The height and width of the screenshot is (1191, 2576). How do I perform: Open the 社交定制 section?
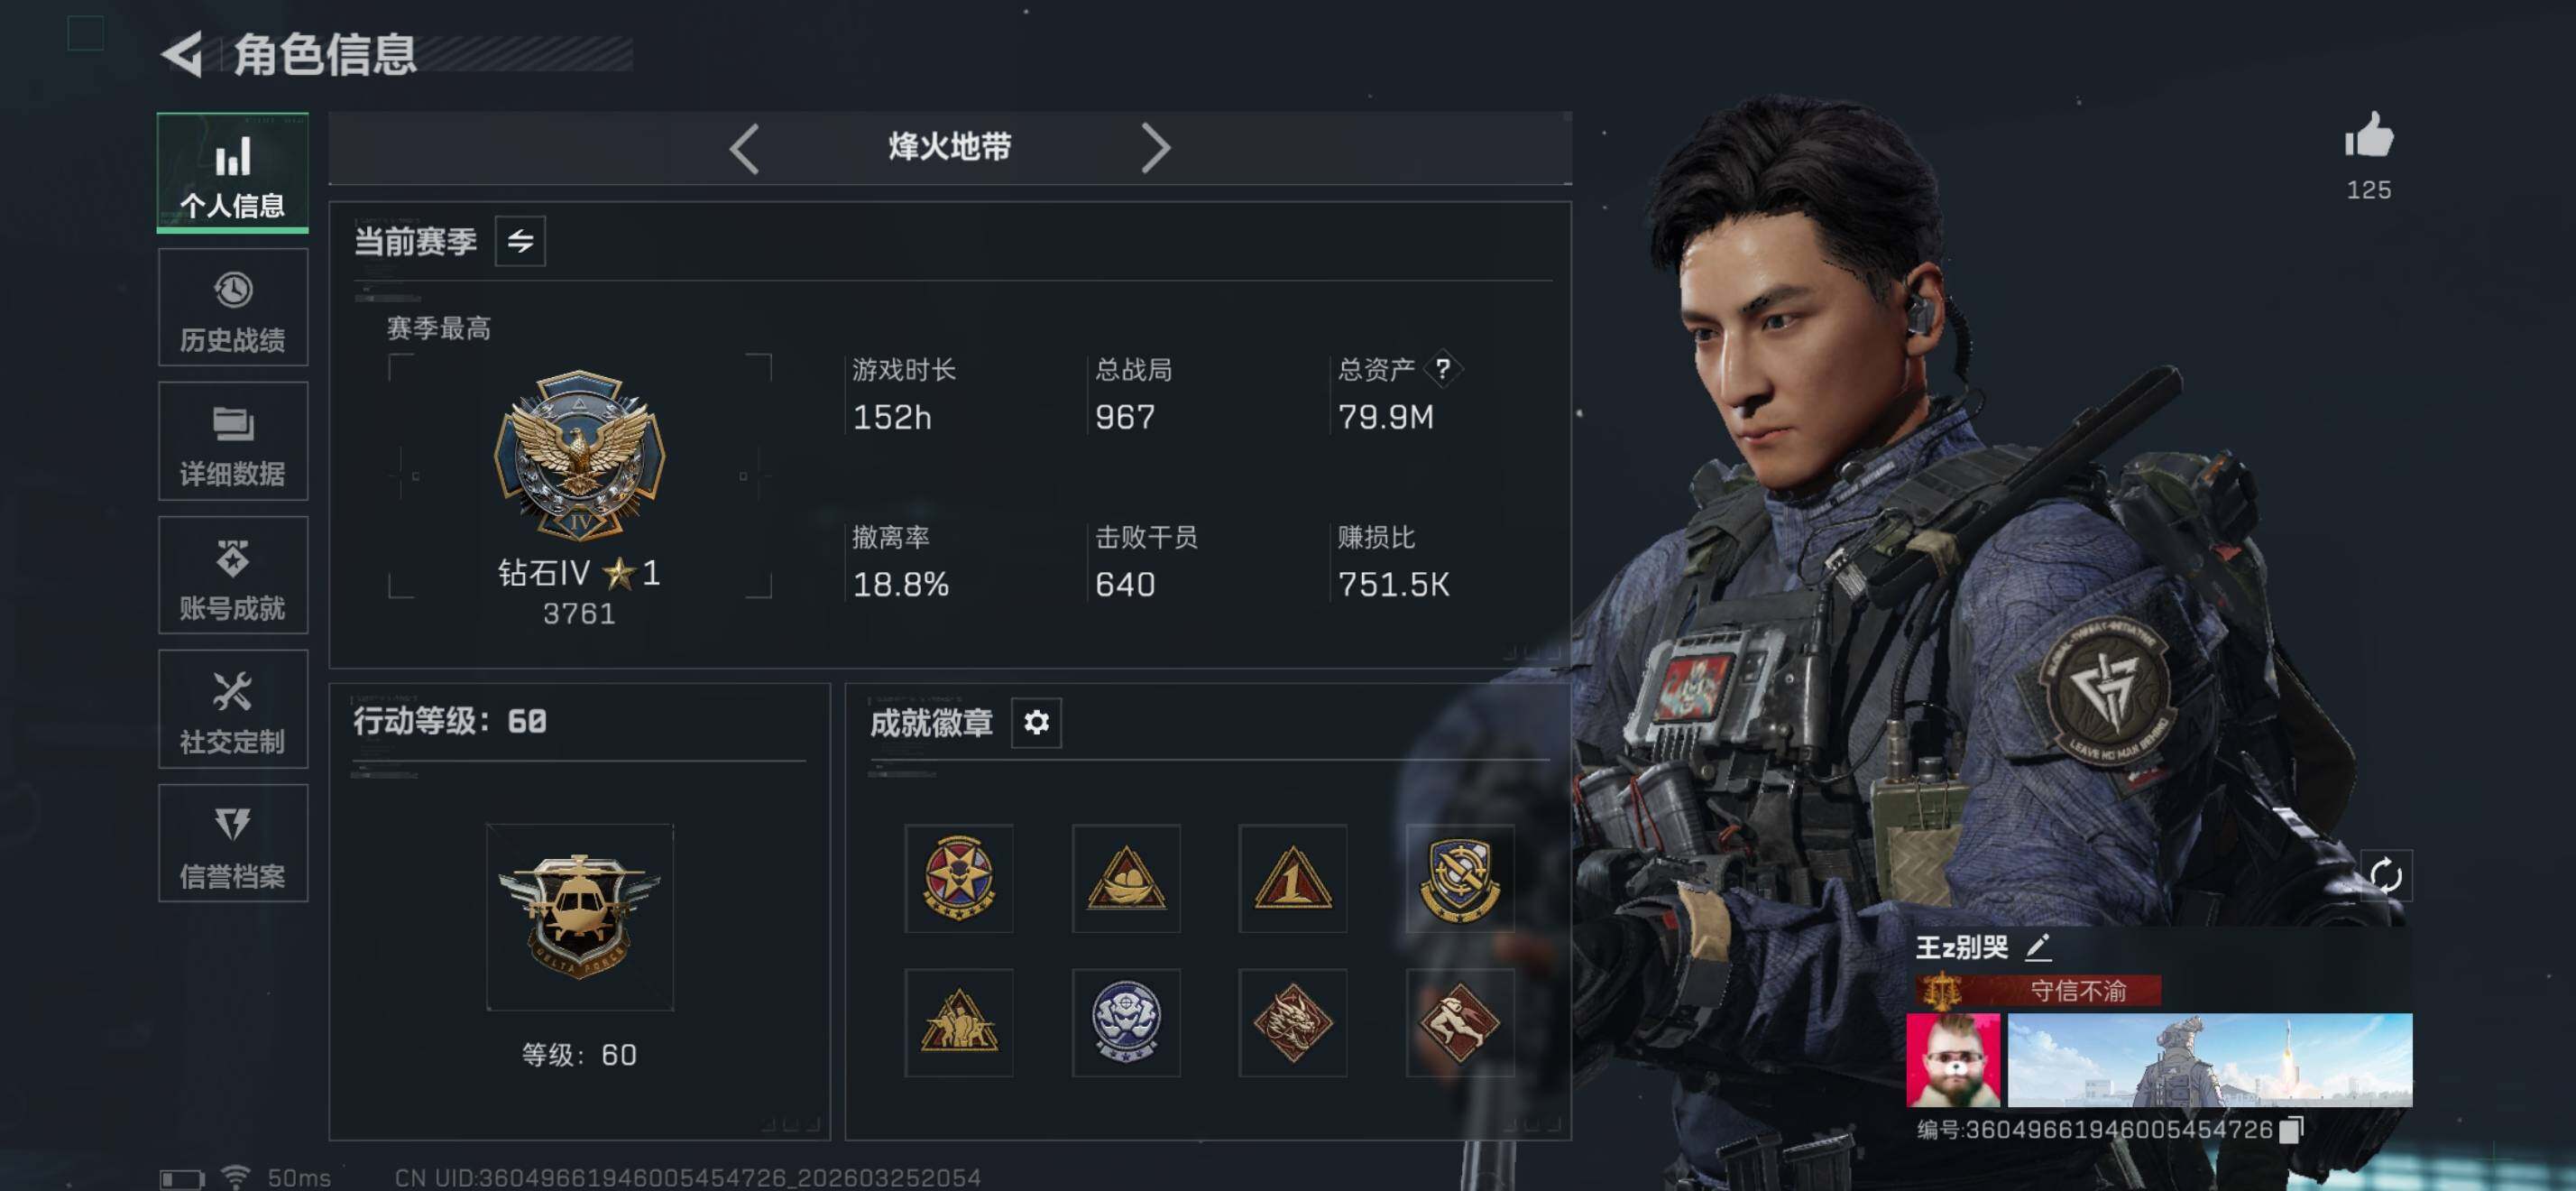233,709
